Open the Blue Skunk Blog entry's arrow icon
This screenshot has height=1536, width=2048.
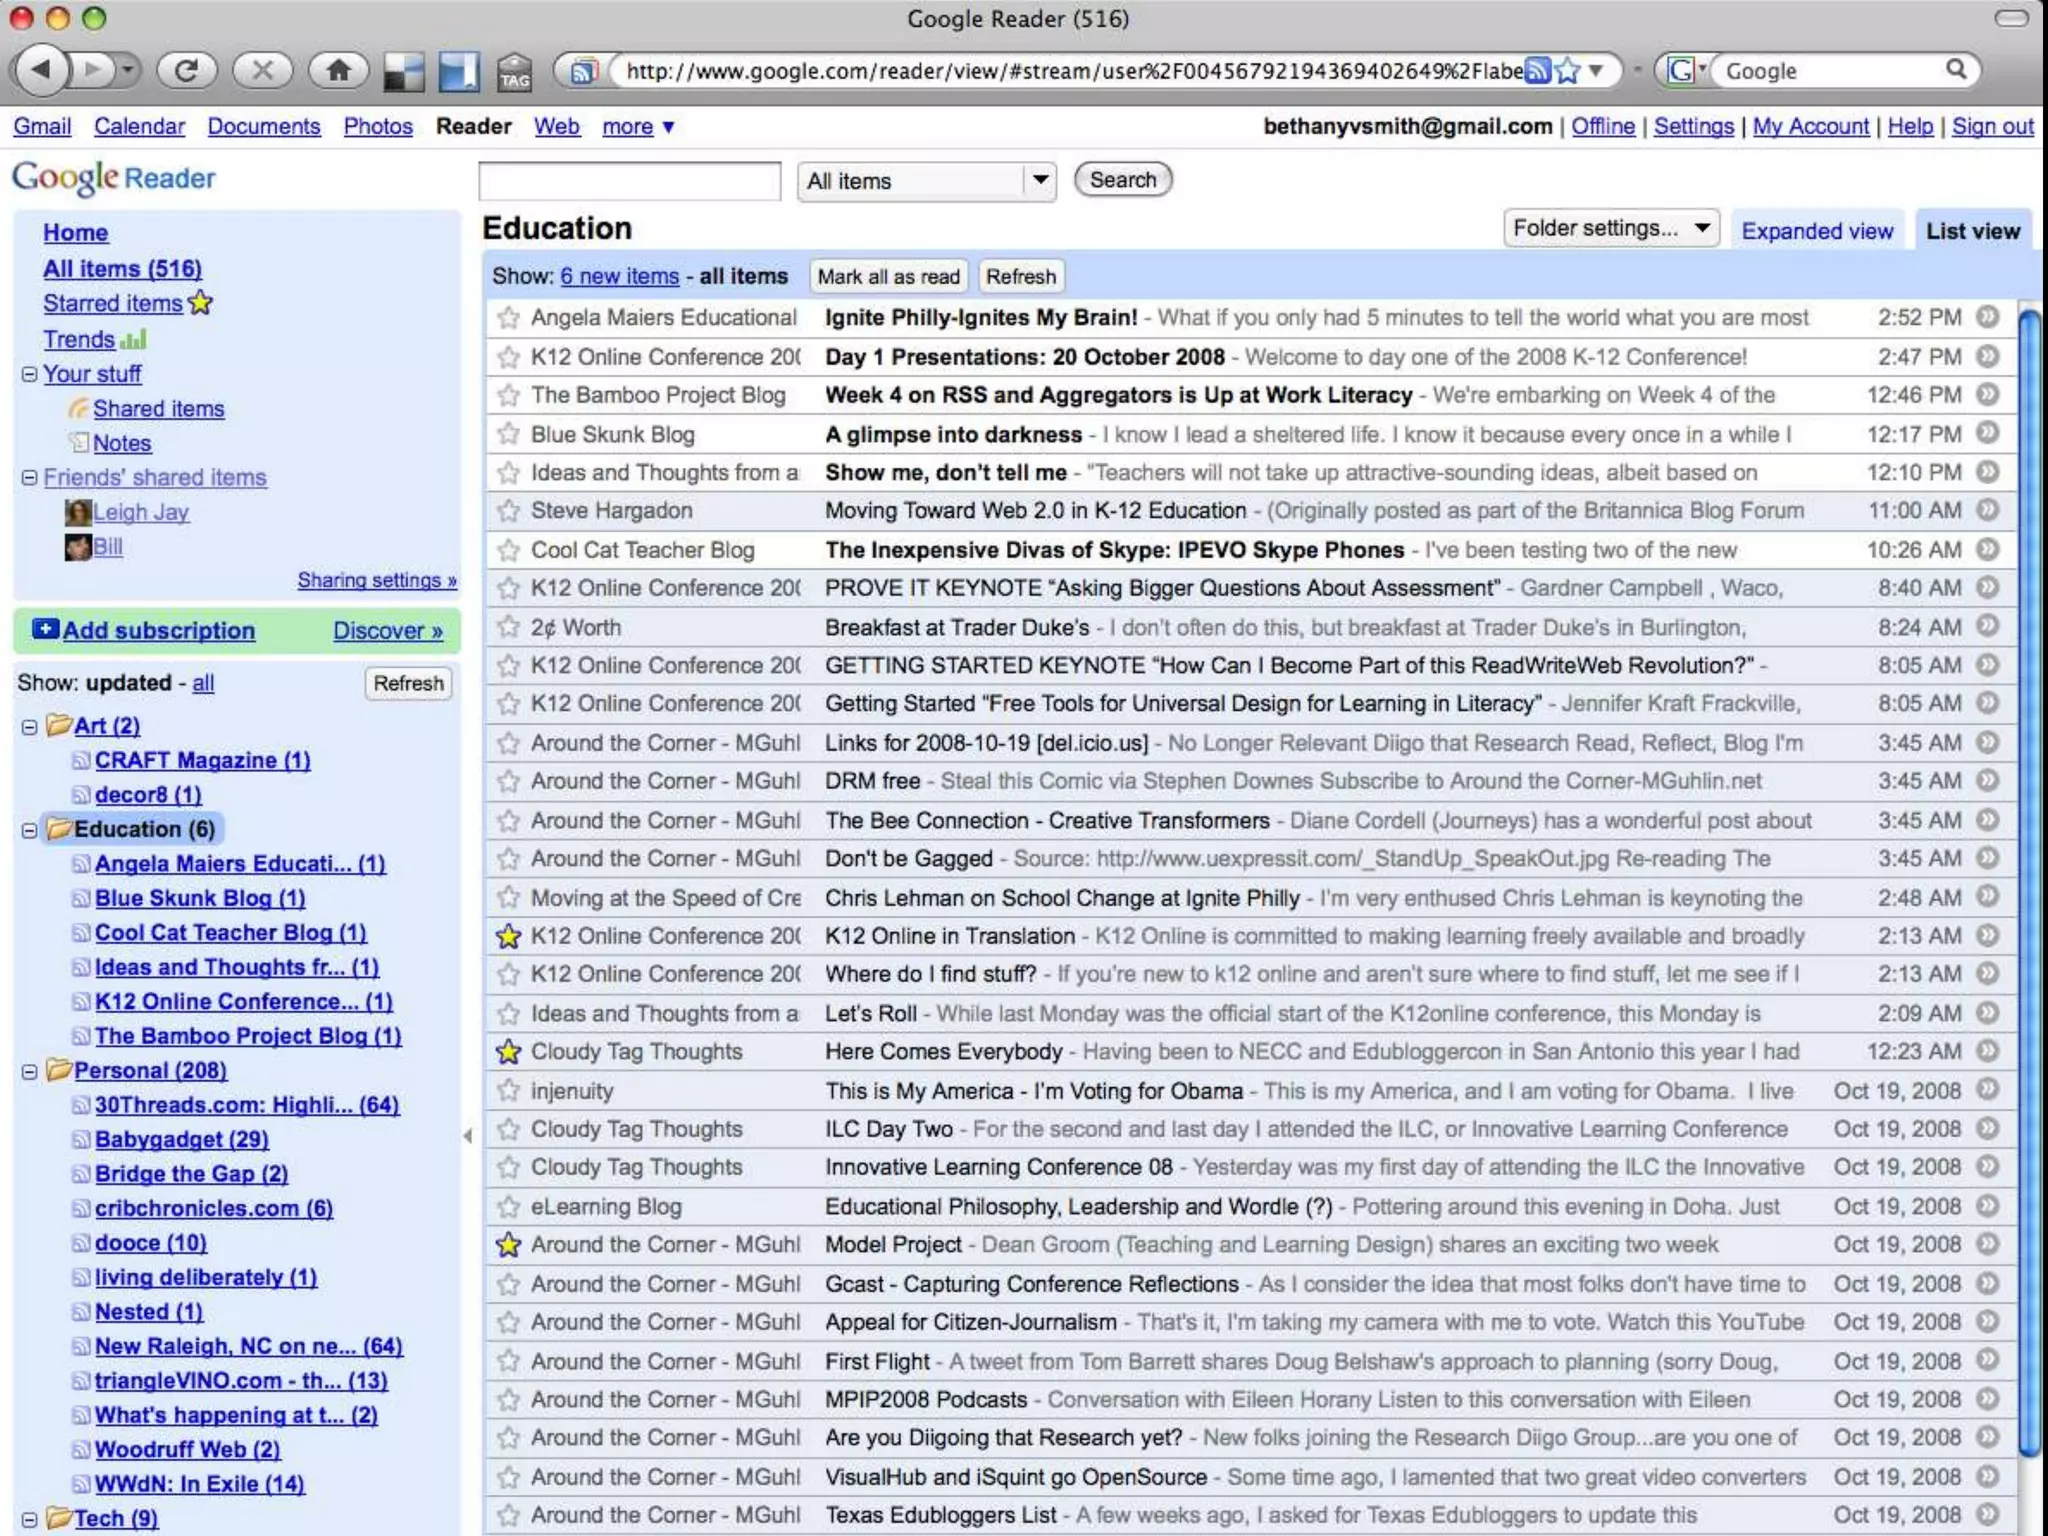[1988, 433]
